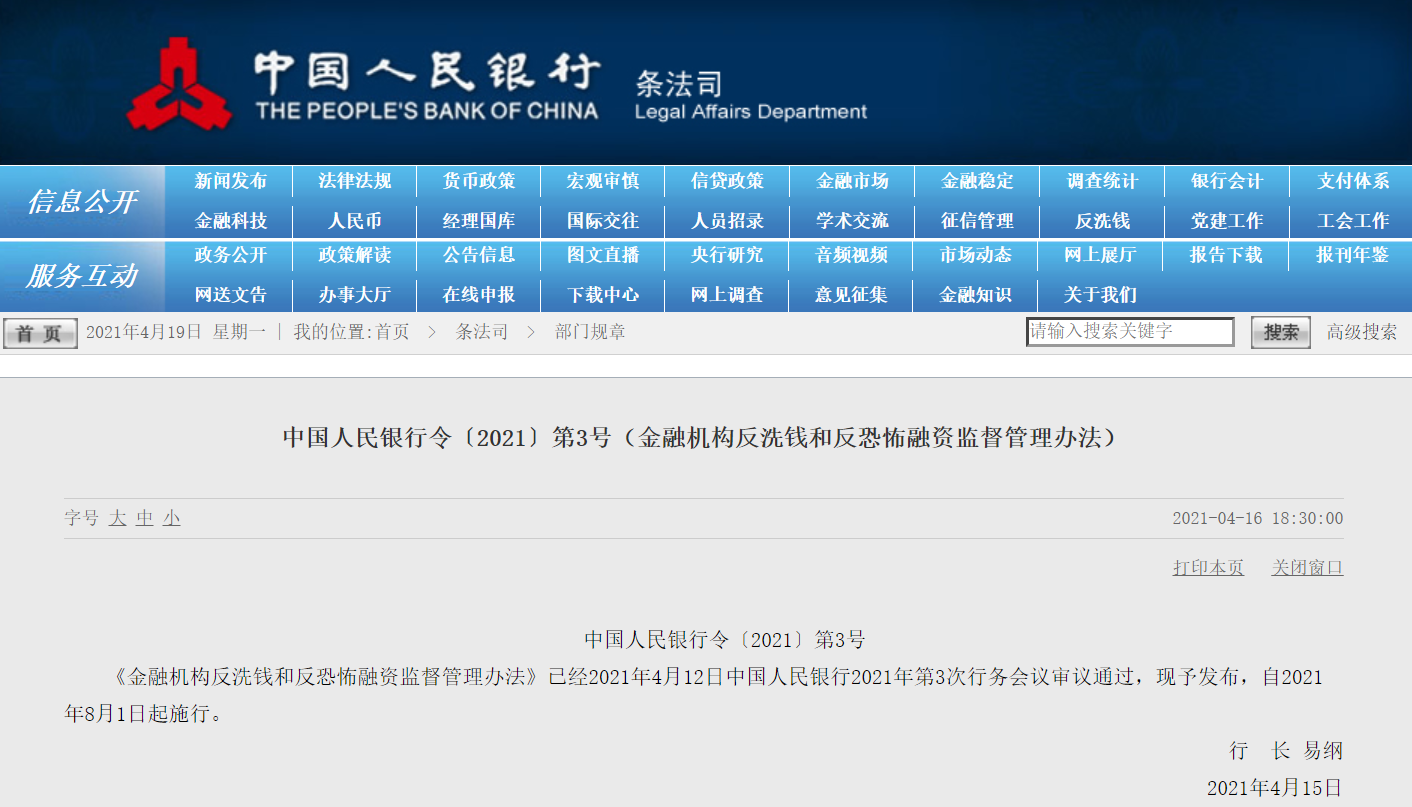Select the 宏观审慎 menu item

click(603, 181)
